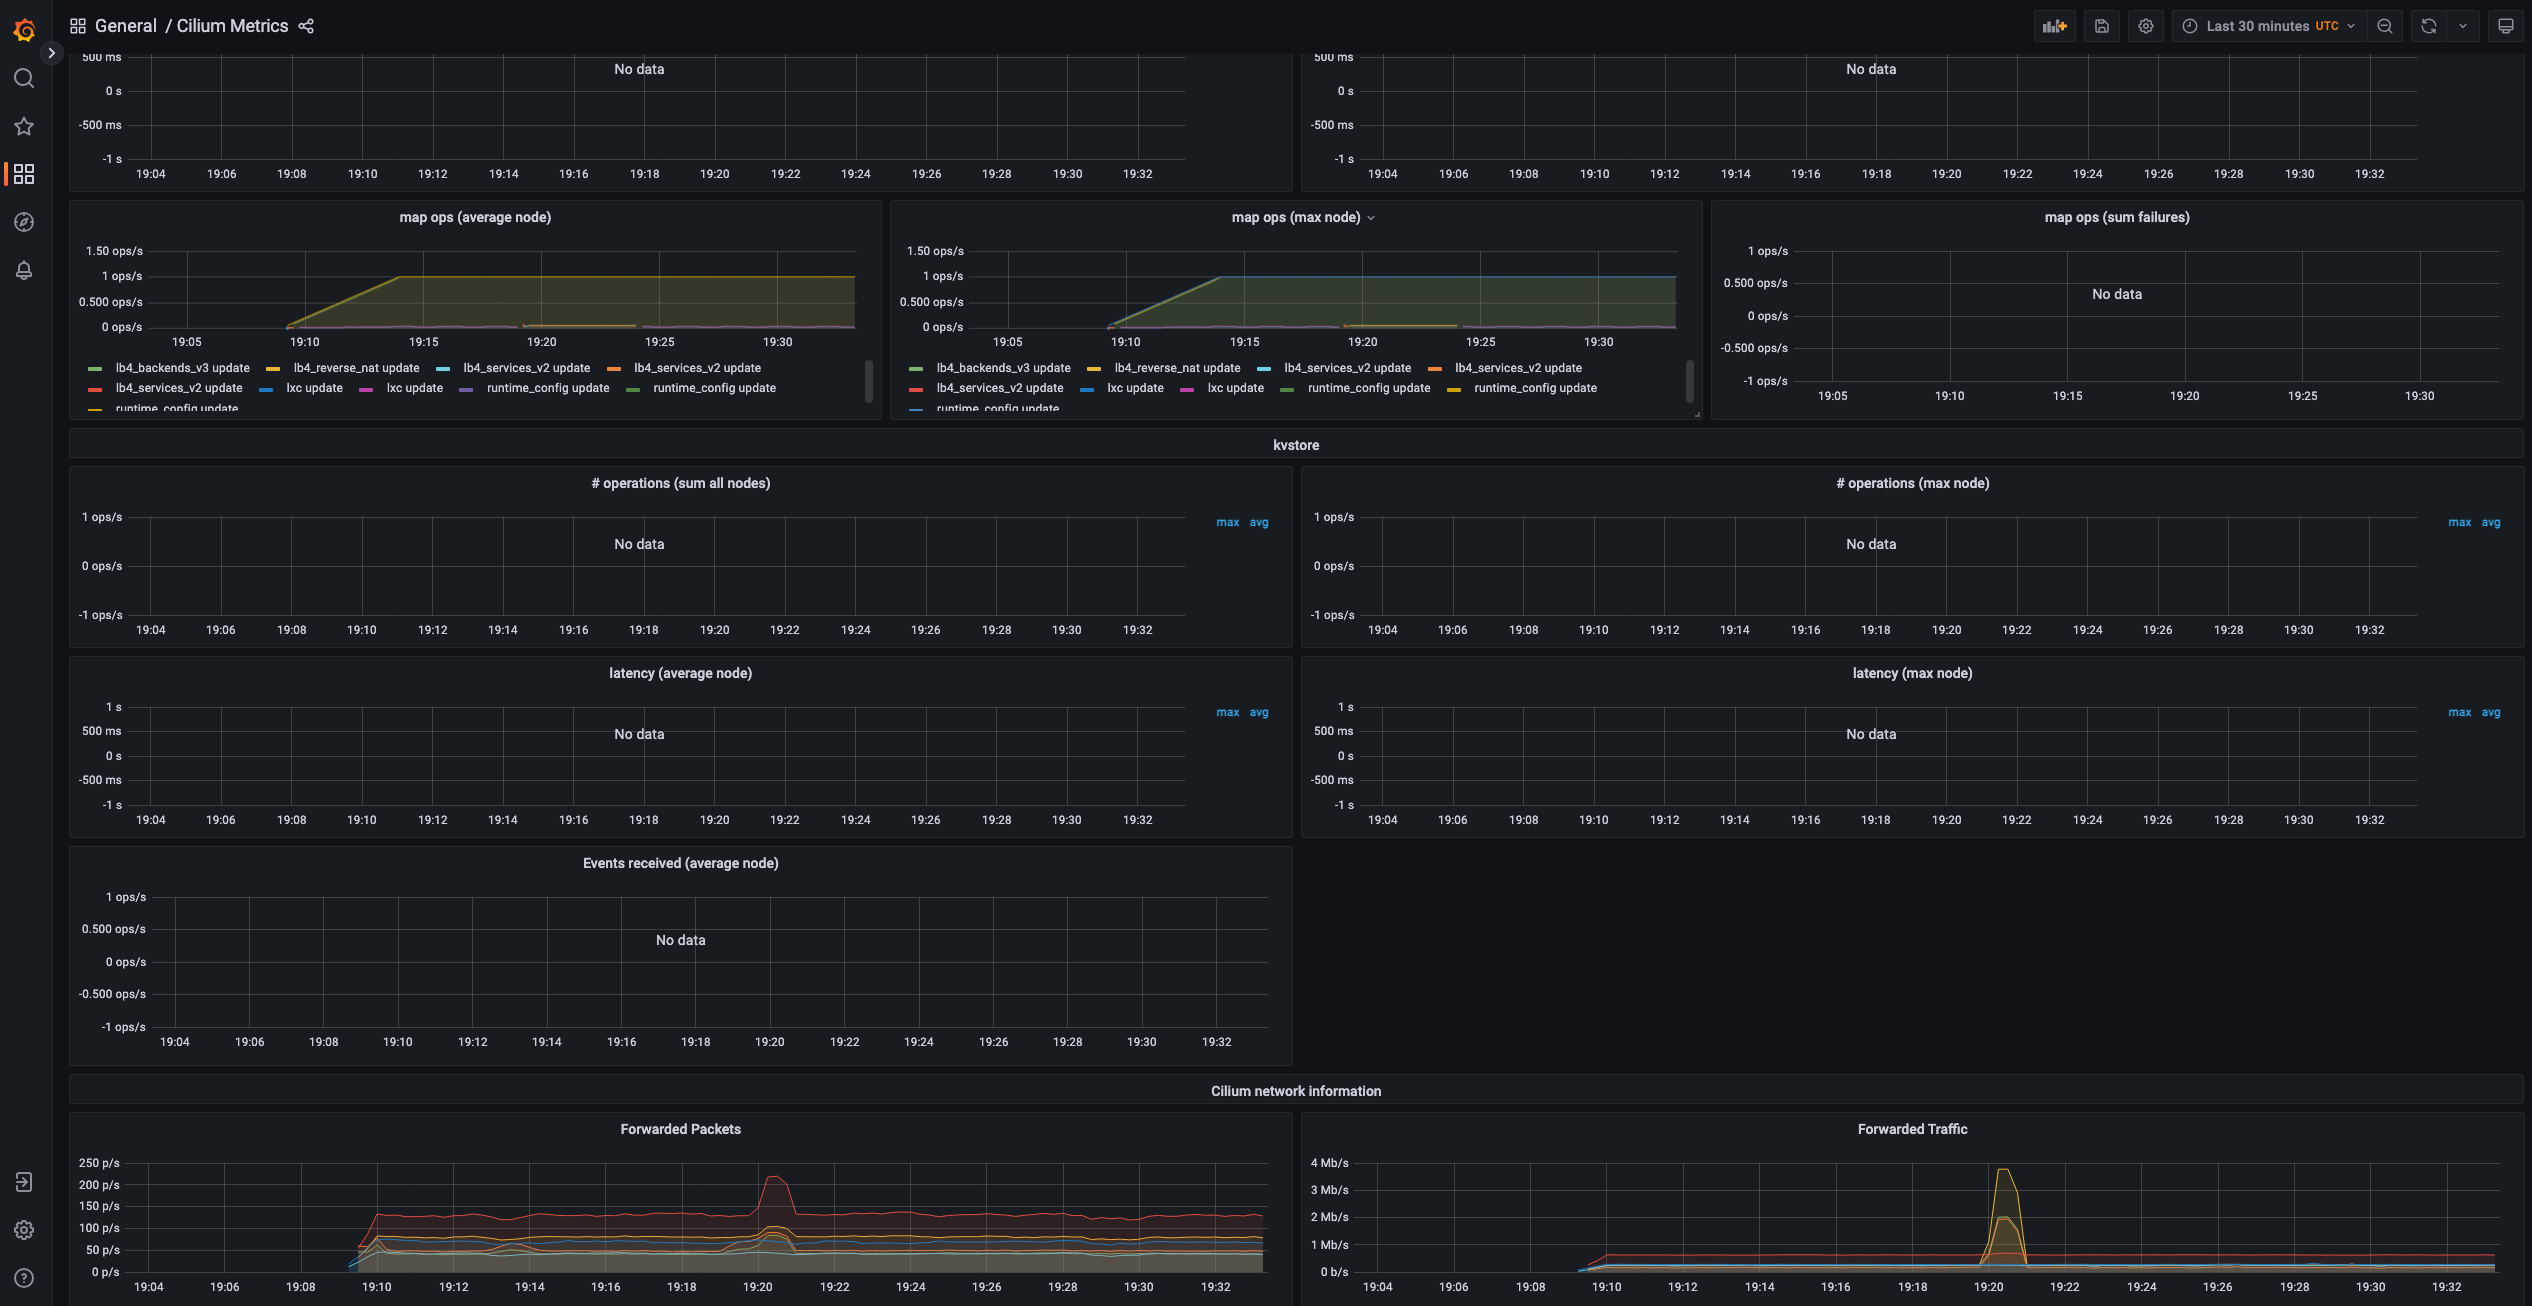
Task: Open the Events received (average node) panel menu
Action: click(x=681, y=863)
